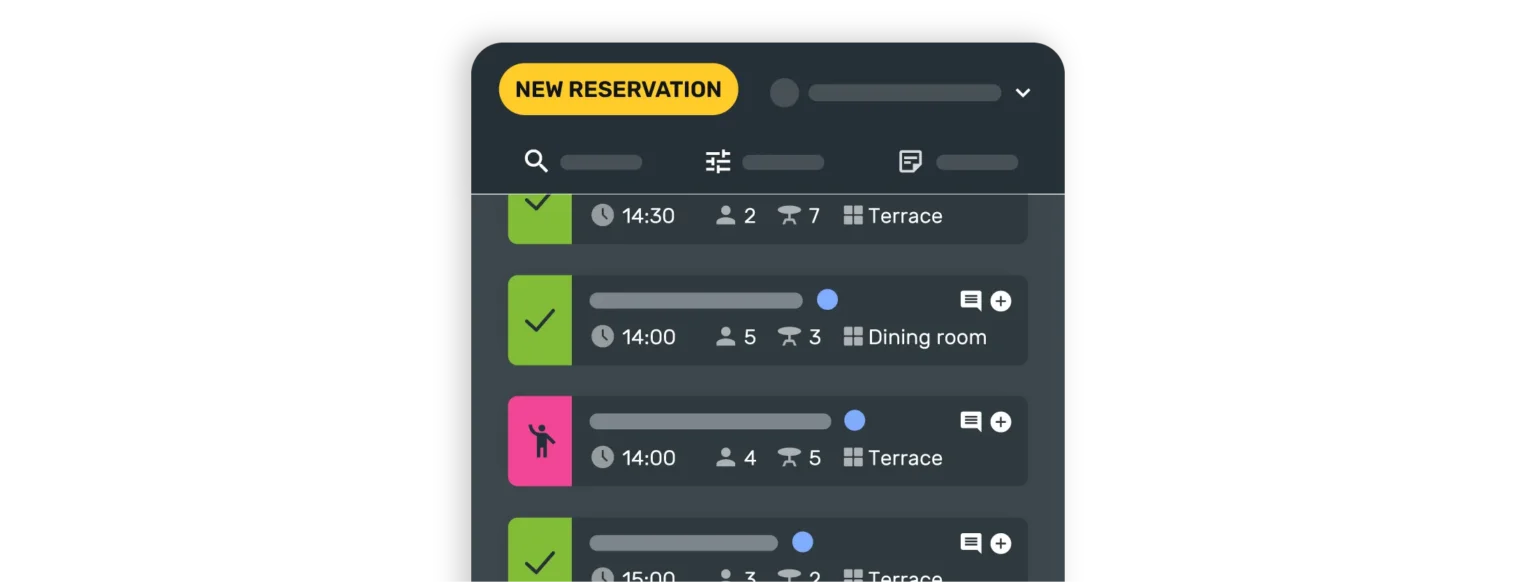Open comment icon on 14:00 Terrace reservation
The image size is (1536, 582).
970,421
